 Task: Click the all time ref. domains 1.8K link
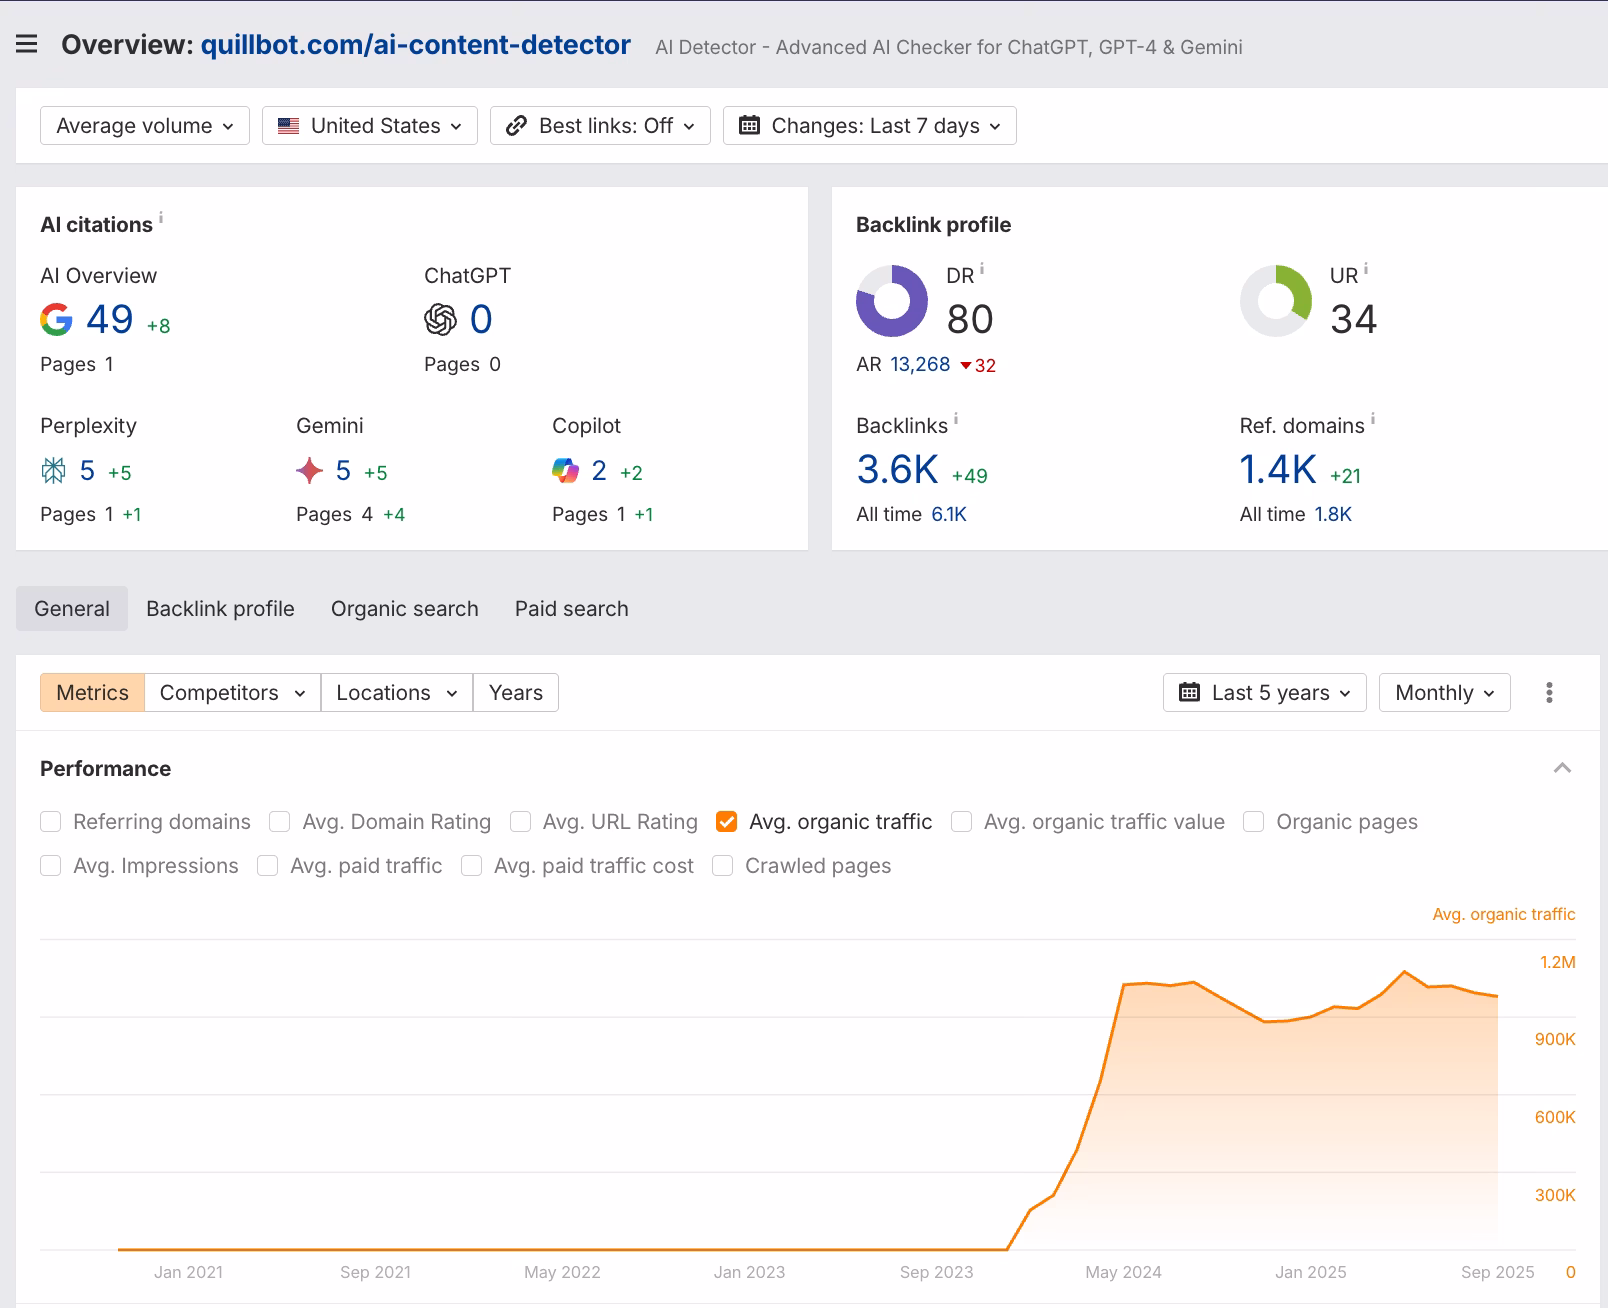[x=1333, y=514]
